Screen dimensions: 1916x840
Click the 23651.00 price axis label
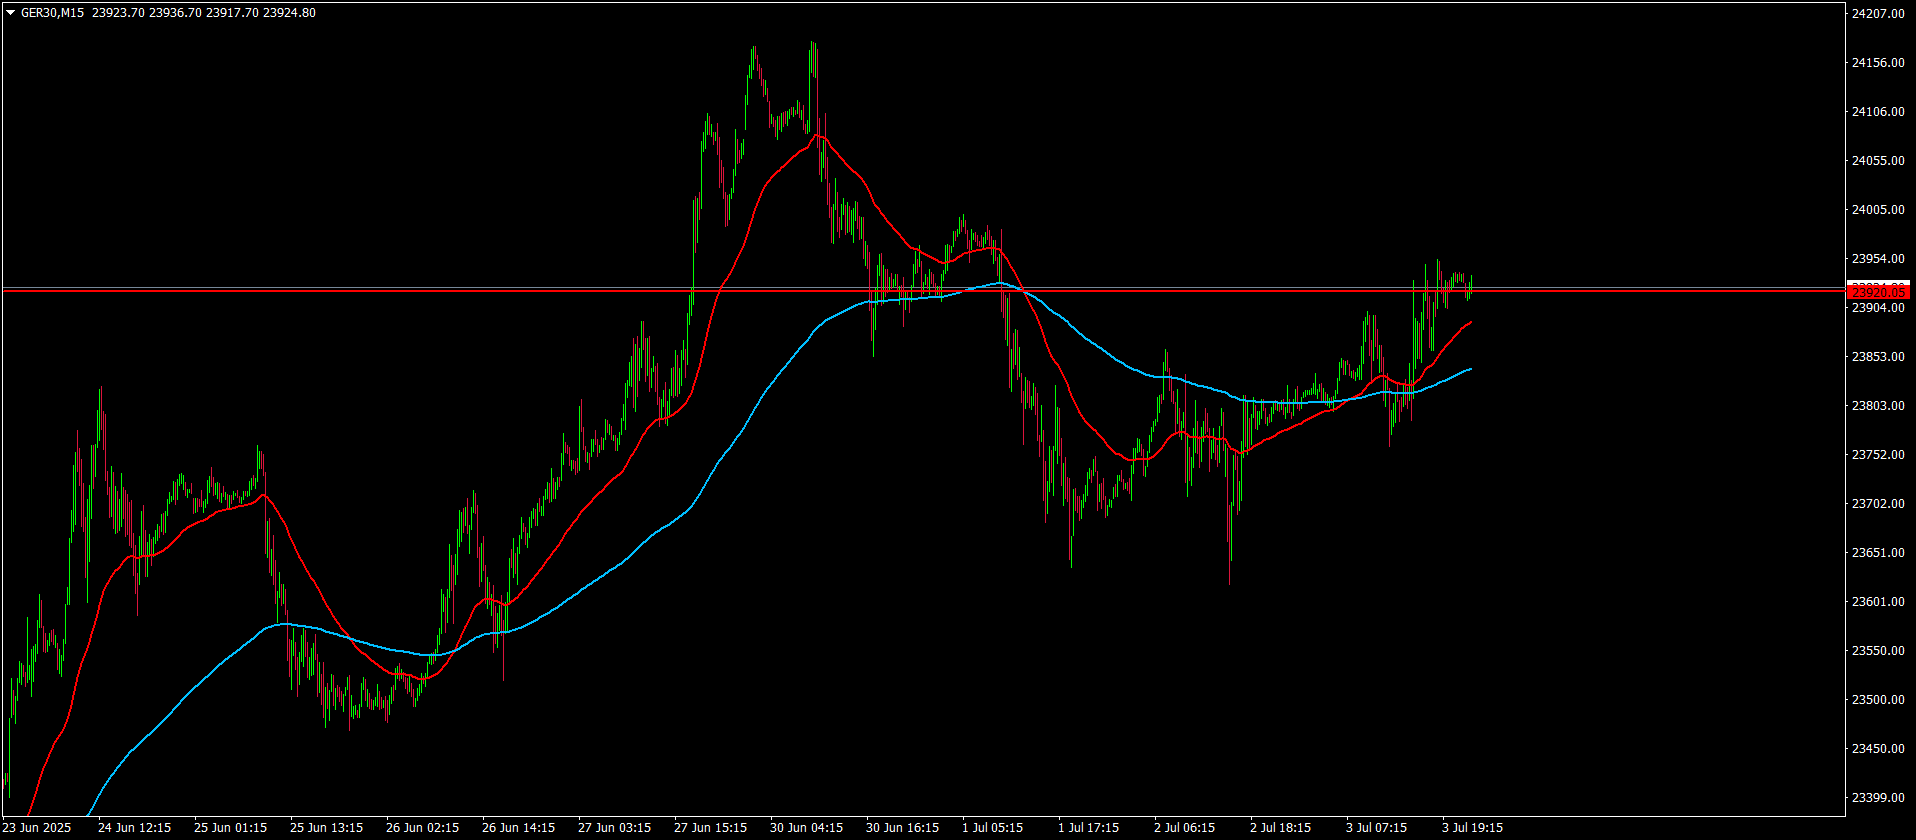point(1877,552)
